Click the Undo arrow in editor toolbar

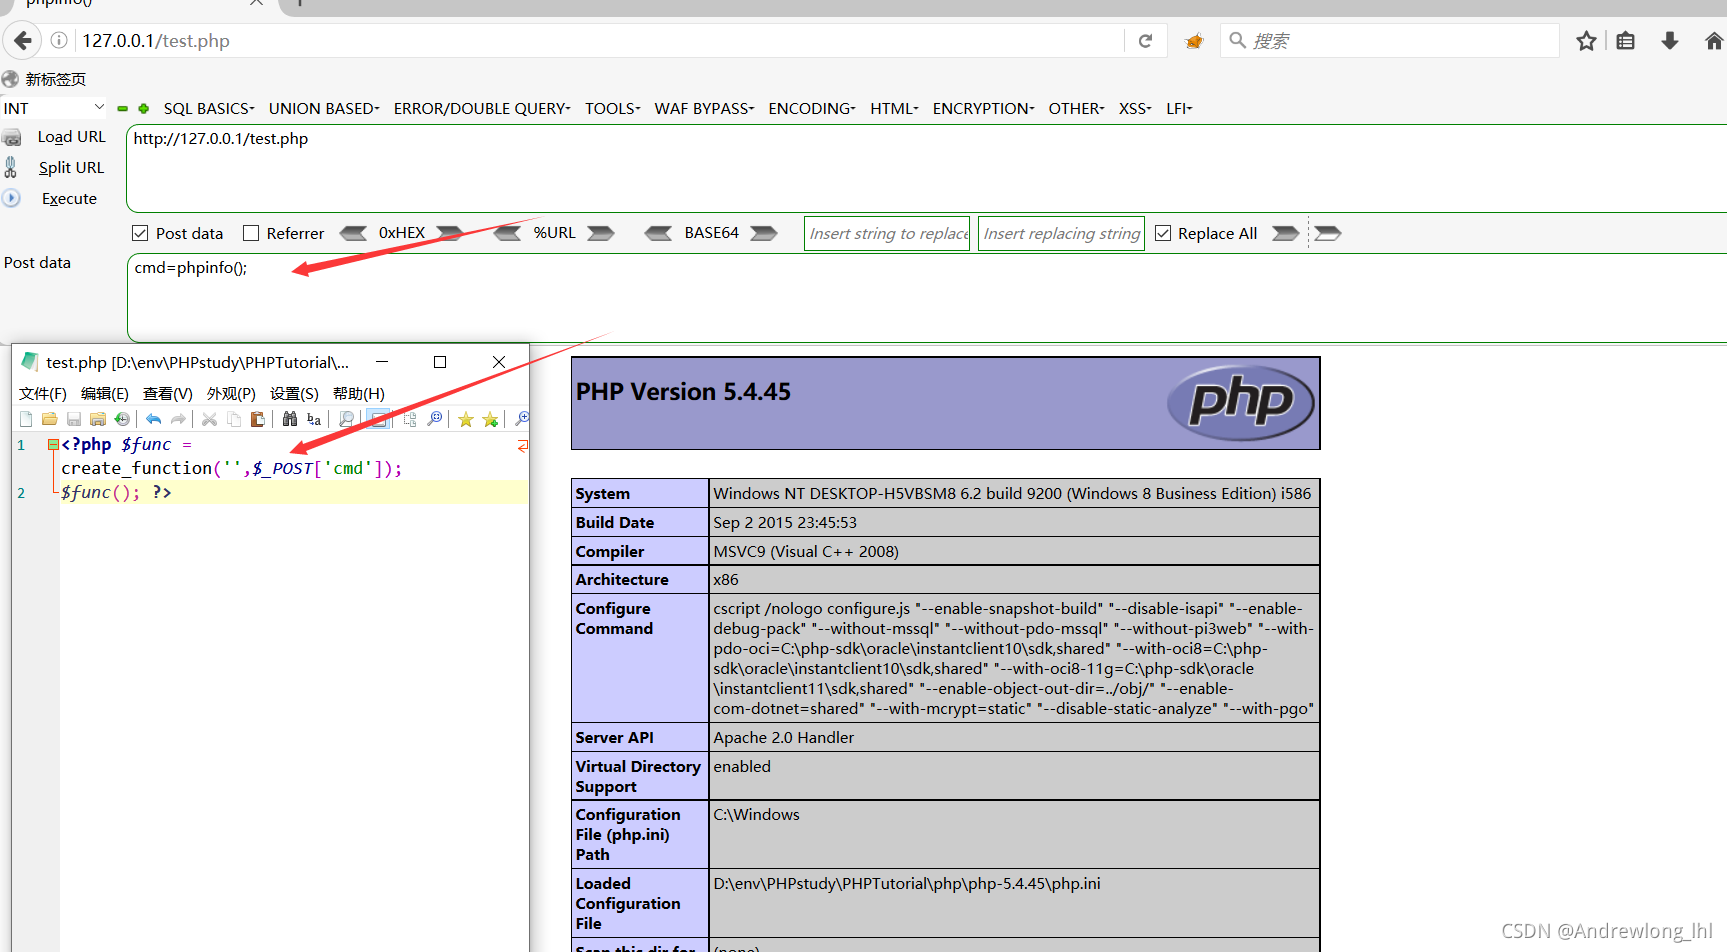[153, 419]
